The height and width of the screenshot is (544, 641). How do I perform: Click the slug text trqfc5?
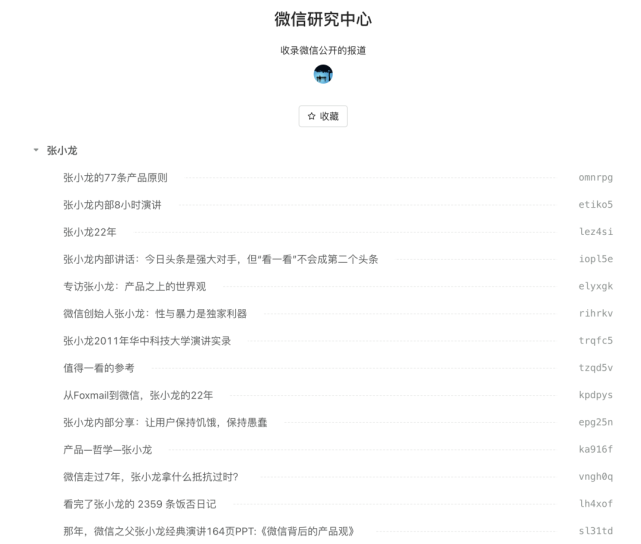tap(596, 341)
